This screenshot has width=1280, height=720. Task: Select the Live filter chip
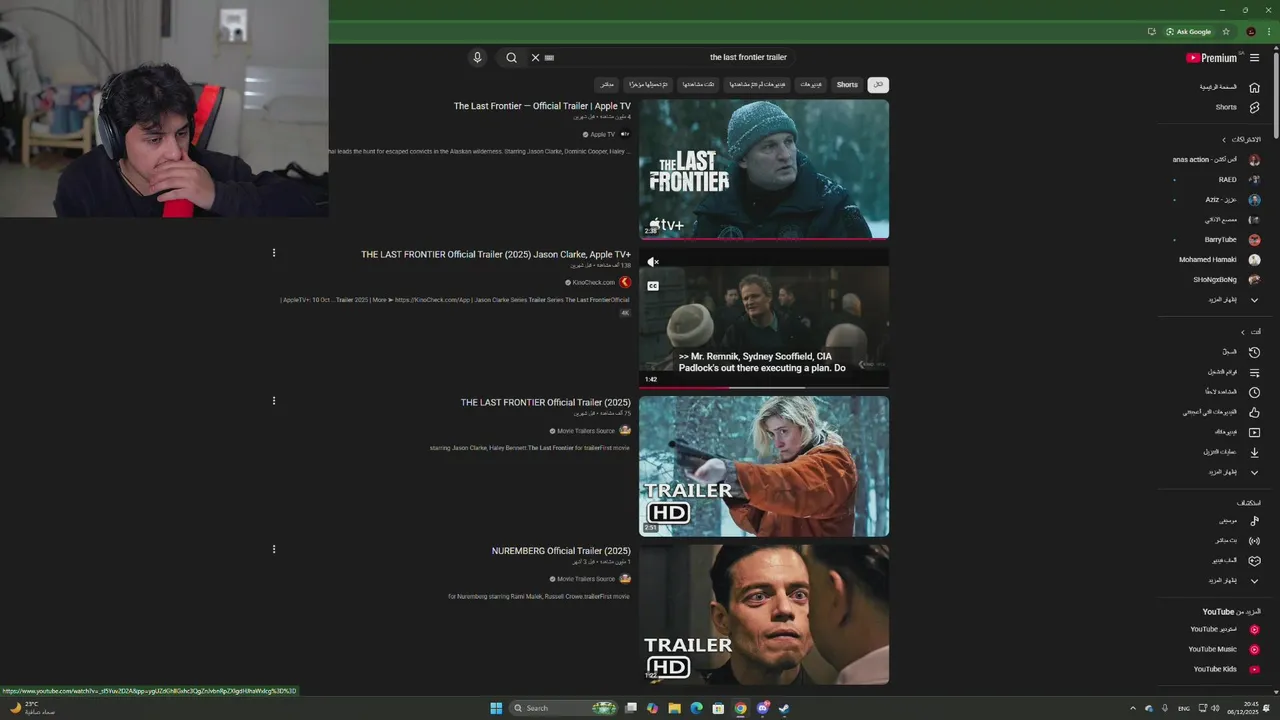click(x=606, y=85)
